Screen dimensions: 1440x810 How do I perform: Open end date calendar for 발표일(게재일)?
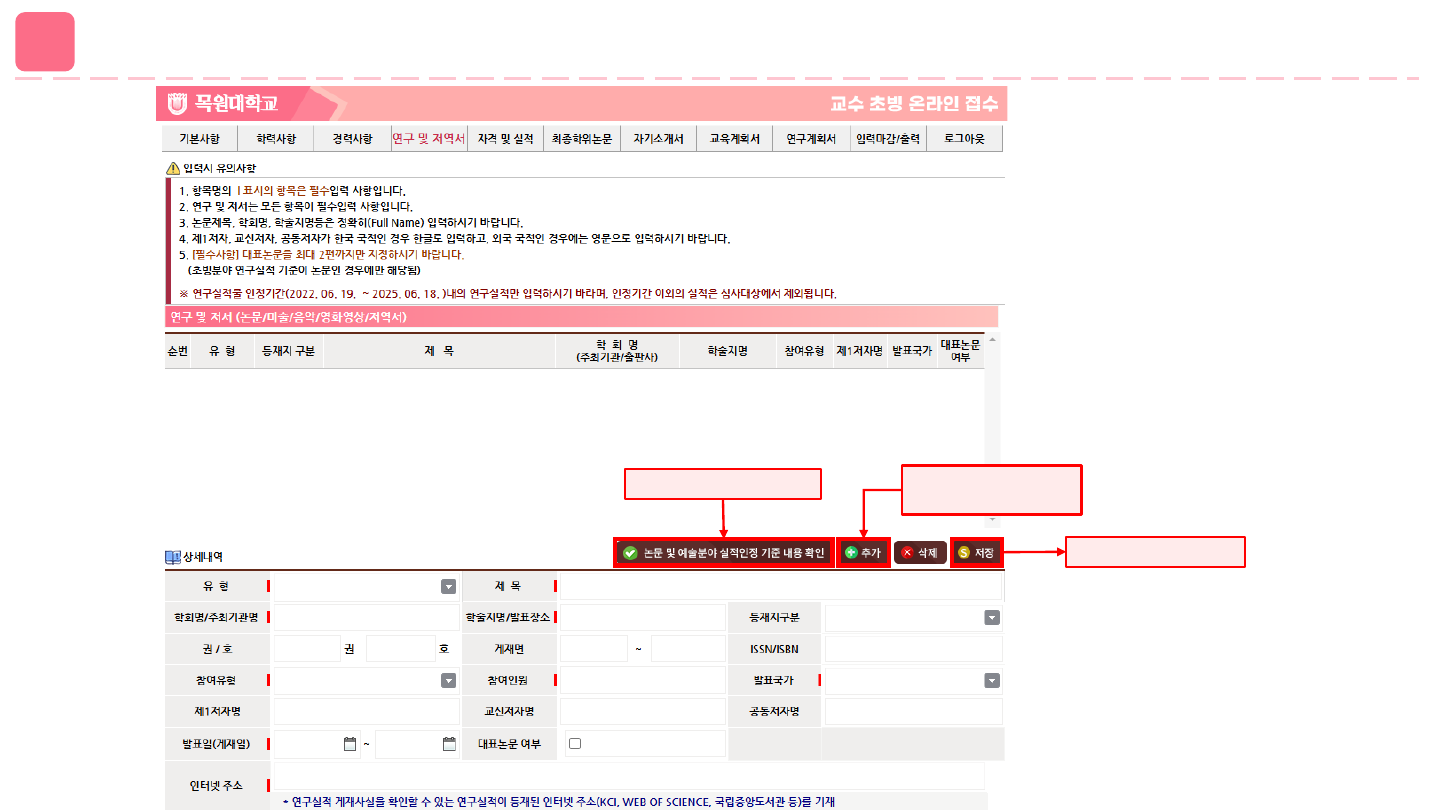449,744
